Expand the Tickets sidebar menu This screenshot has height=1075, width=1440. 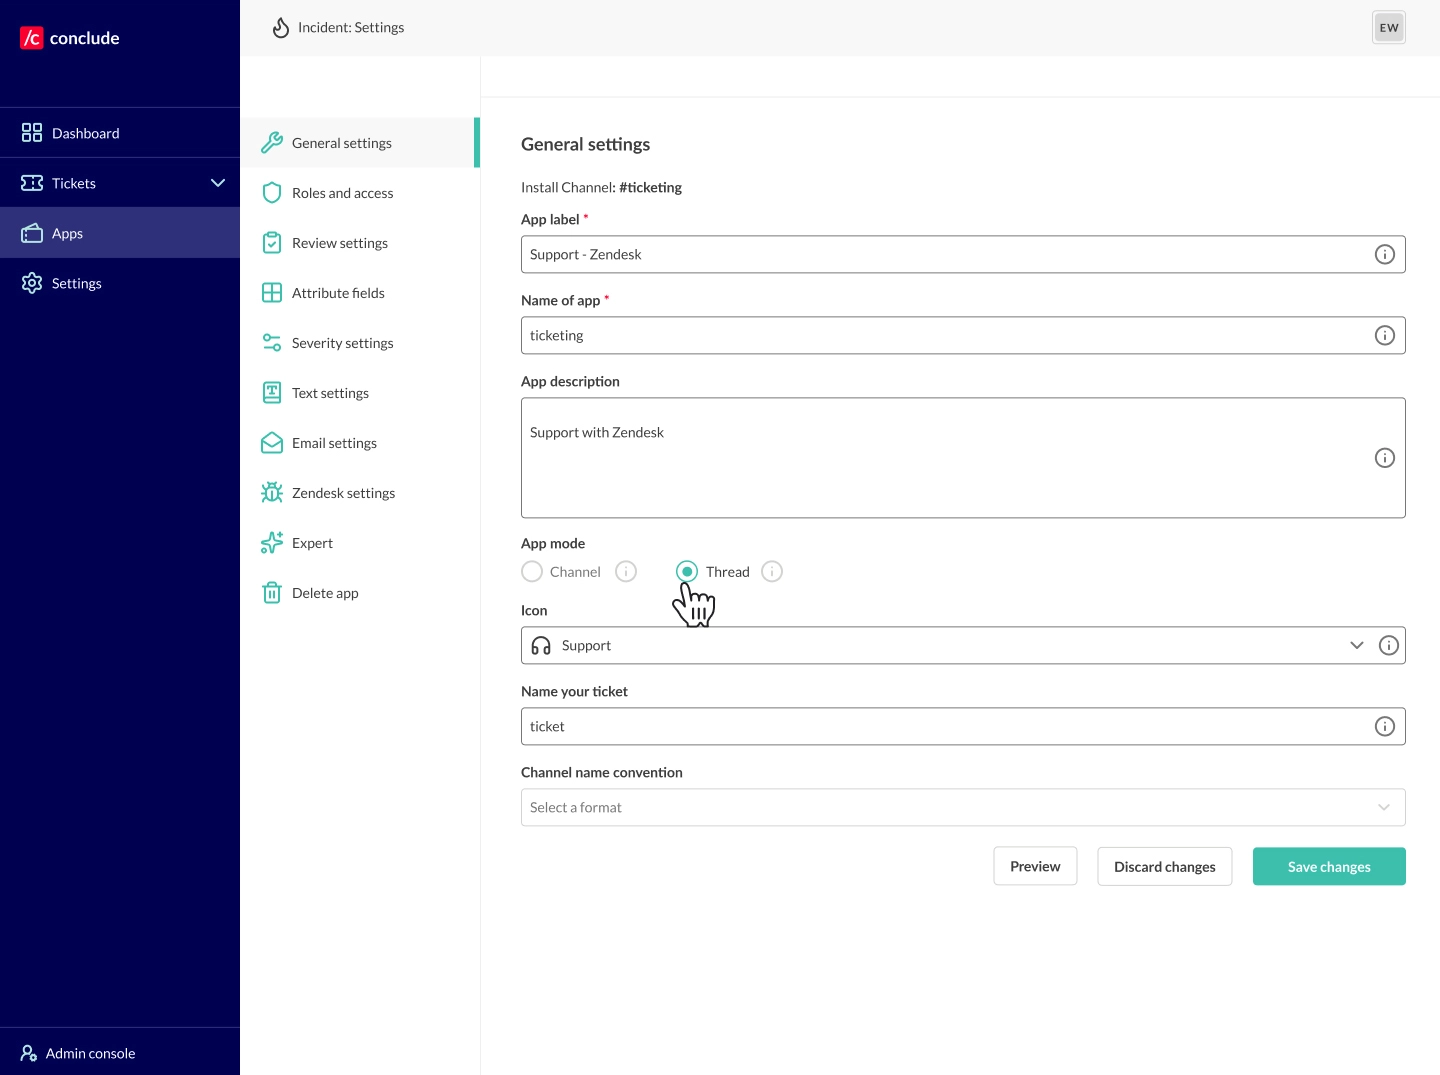pyautogui.click(x=217, y=183)
